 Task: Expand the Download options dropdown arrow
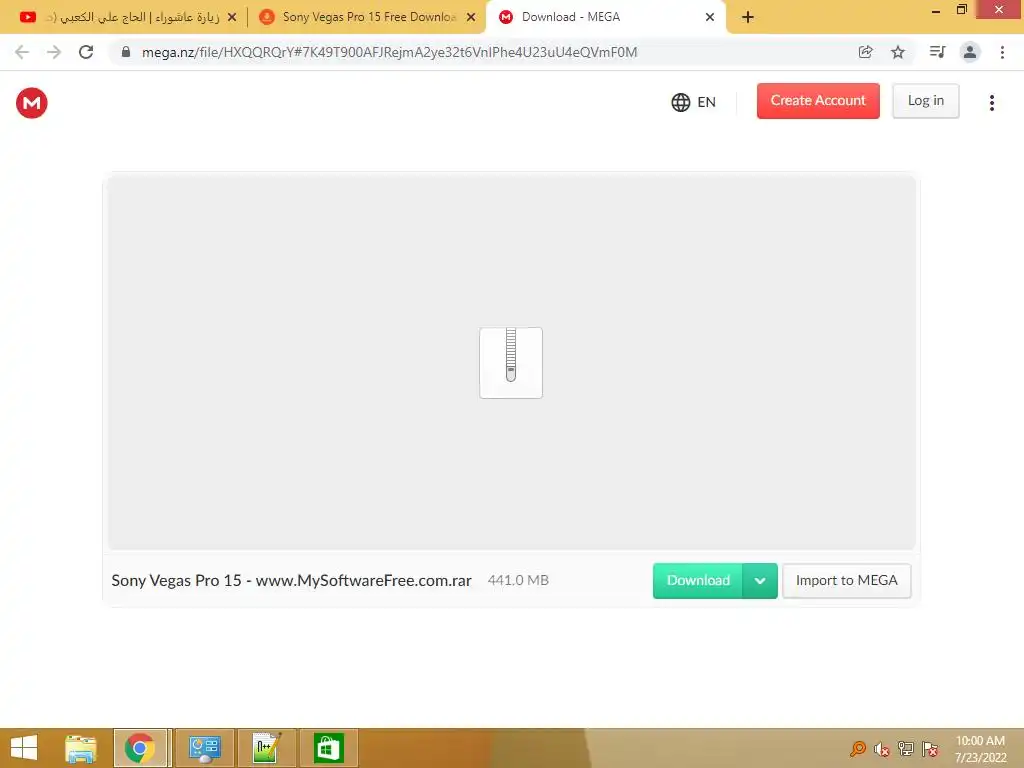point(760,581)
